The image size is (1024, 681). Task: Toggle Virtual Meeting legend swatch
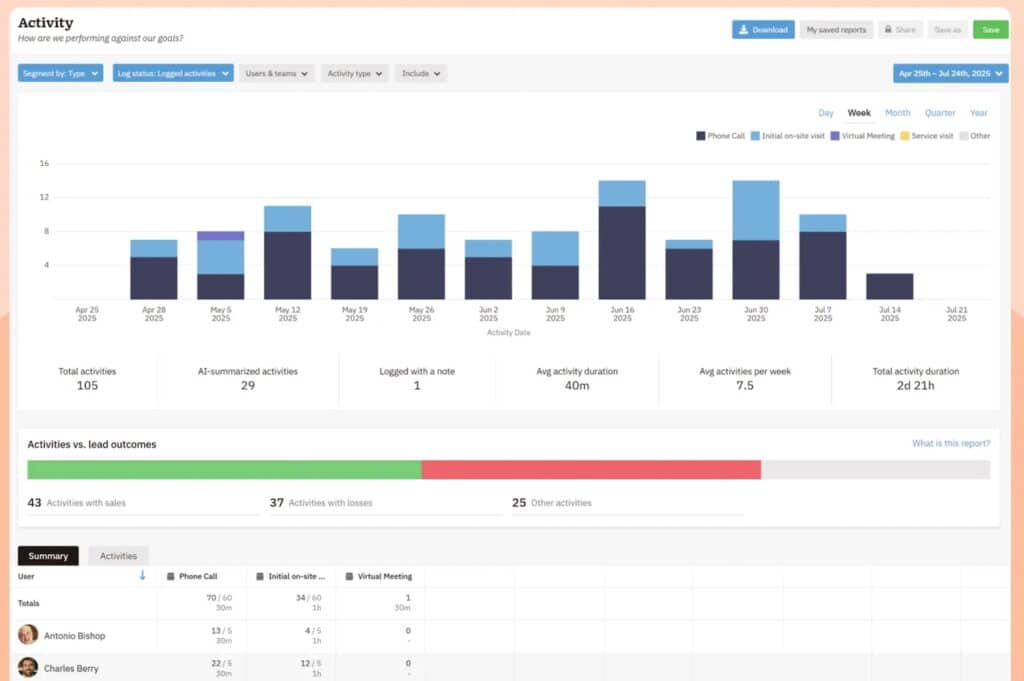point(835,136)
